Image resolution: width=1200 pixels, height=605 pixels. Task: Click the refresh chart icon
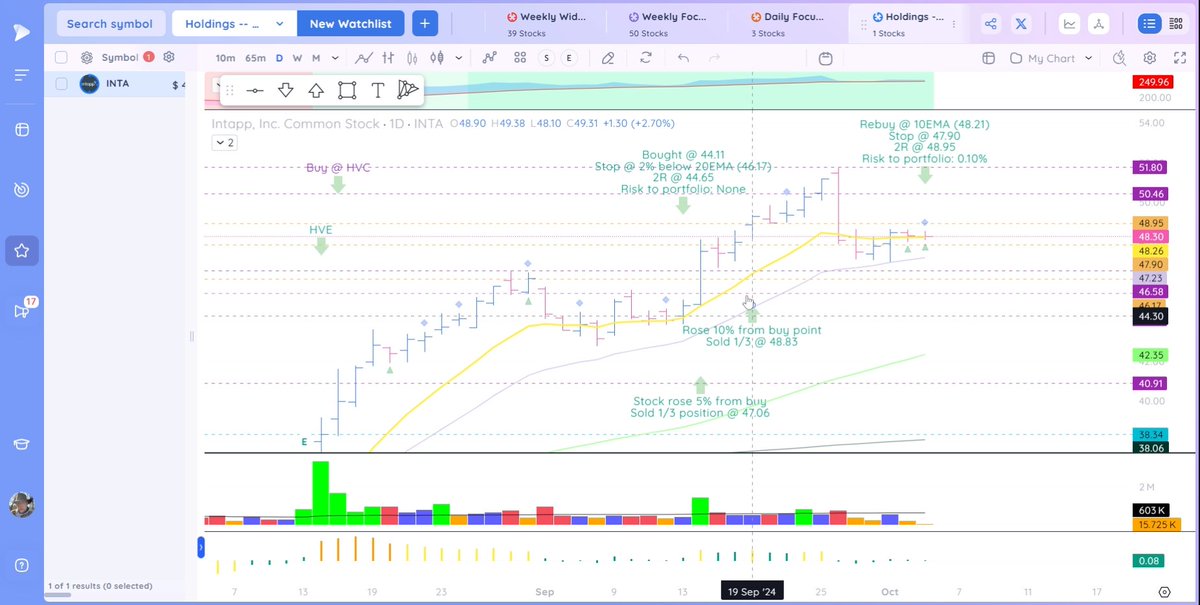646,58
